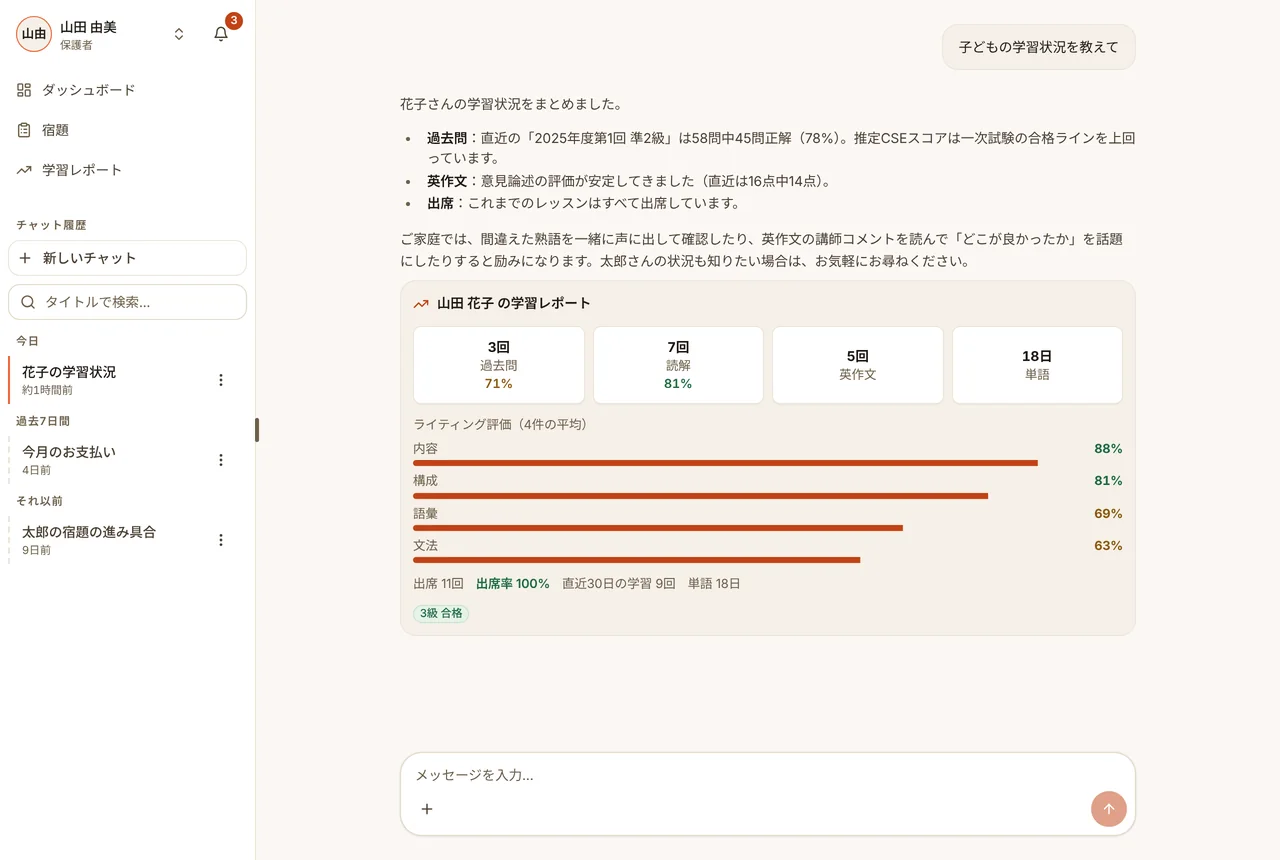Send message with arrow button
The width and height of the screenshot is (1280, 860).
point(1109,809)
